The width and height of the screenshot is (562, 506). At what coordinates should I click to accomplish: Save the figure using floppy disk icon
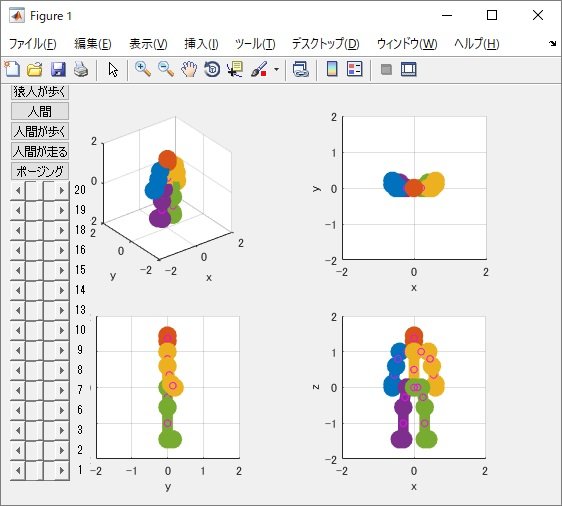pos(58,69)
